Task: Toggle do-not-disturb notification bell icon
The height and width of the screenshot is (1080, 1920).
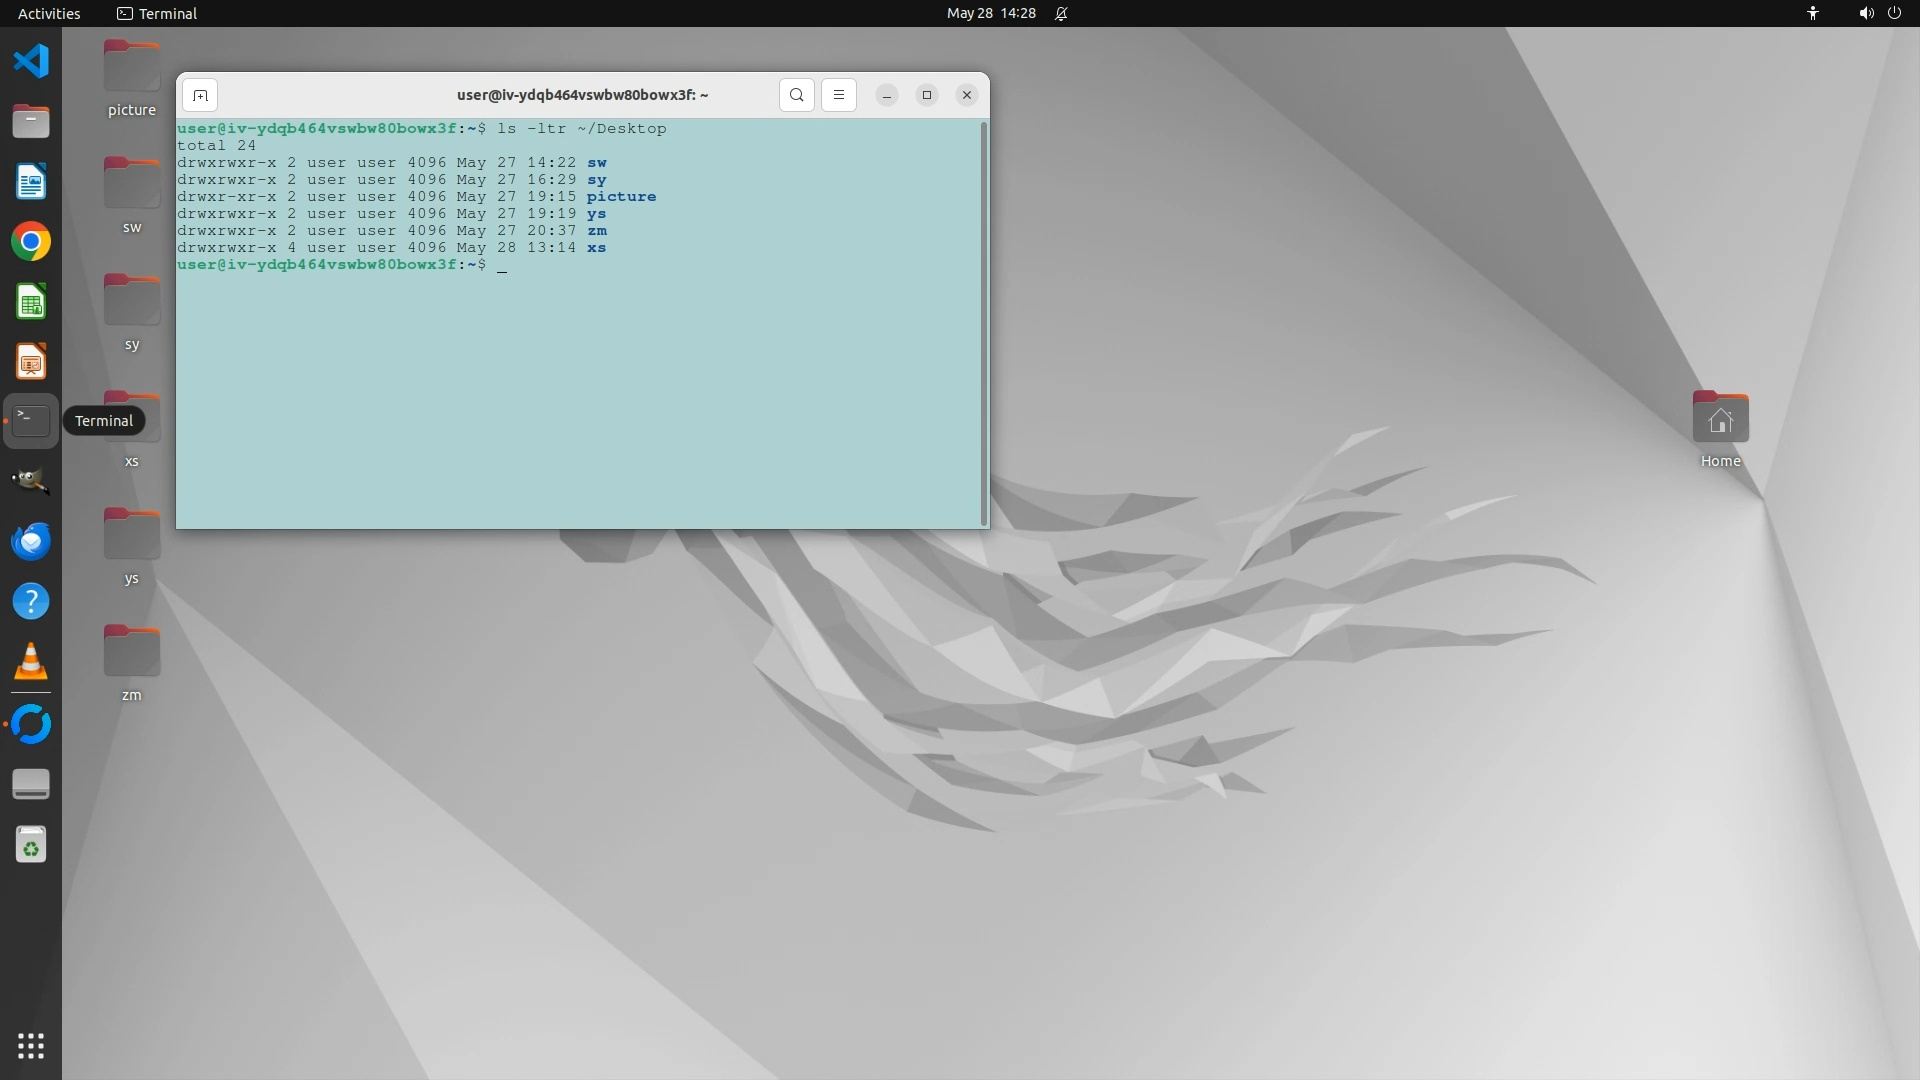Action: coord(1061,13)
